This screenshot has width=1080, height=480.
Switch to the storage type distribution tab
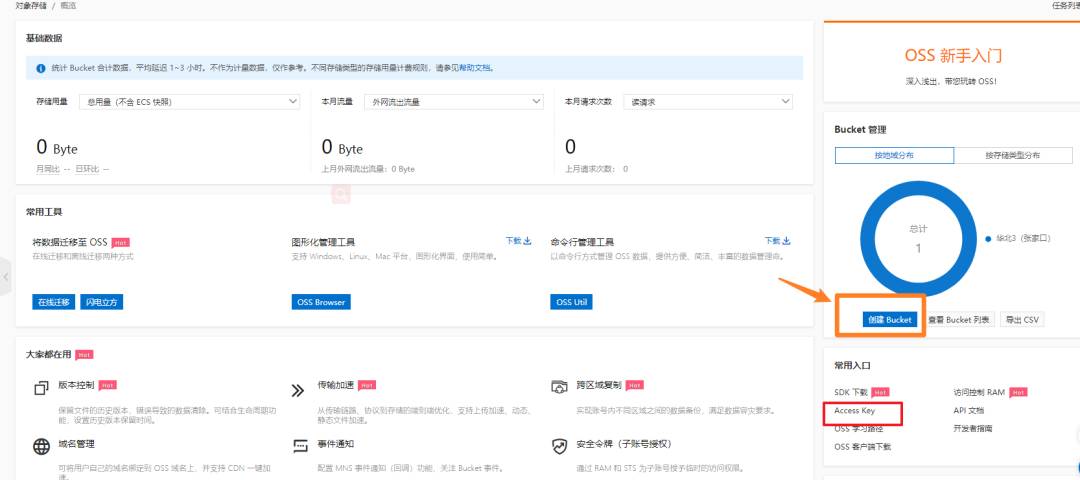click(x=1013, y=156)
